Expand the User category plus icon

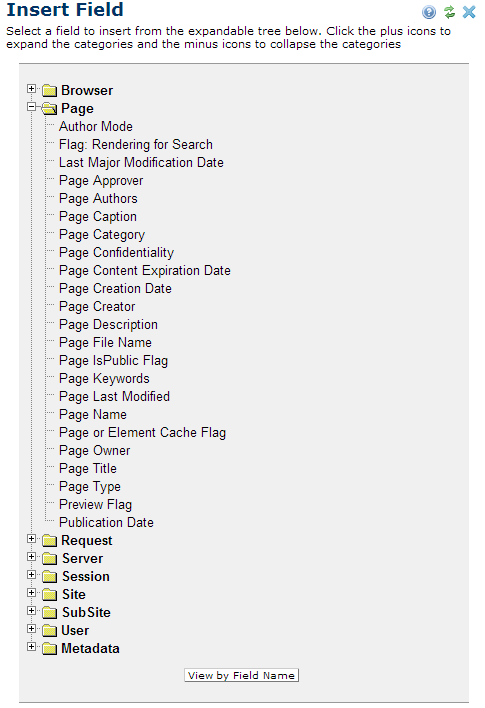click(31, 629)
